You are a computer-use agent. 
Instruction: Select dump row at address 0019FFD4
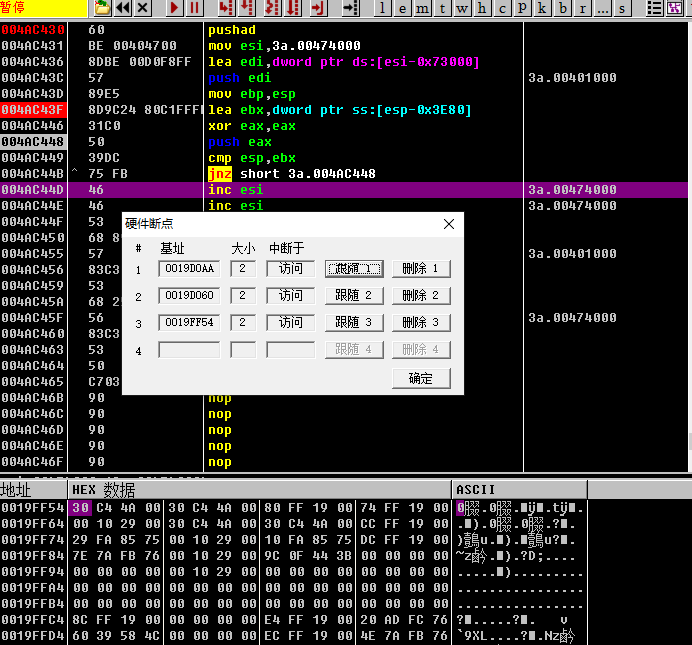[x=293, y=636]
